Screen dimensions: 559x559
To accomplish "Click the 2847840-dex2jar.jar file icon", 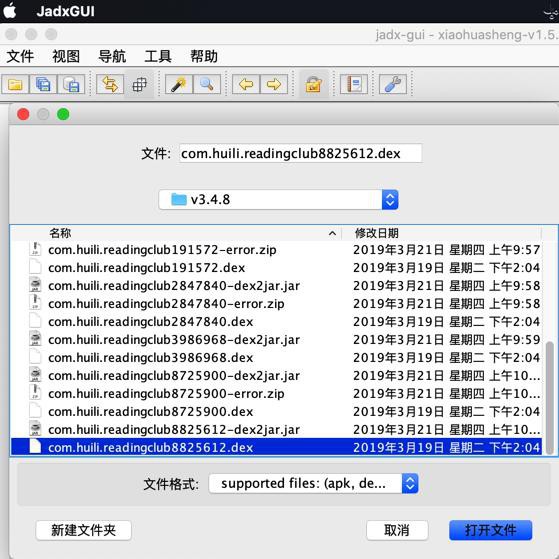I will pyautogui.click(x=35, y=285).
